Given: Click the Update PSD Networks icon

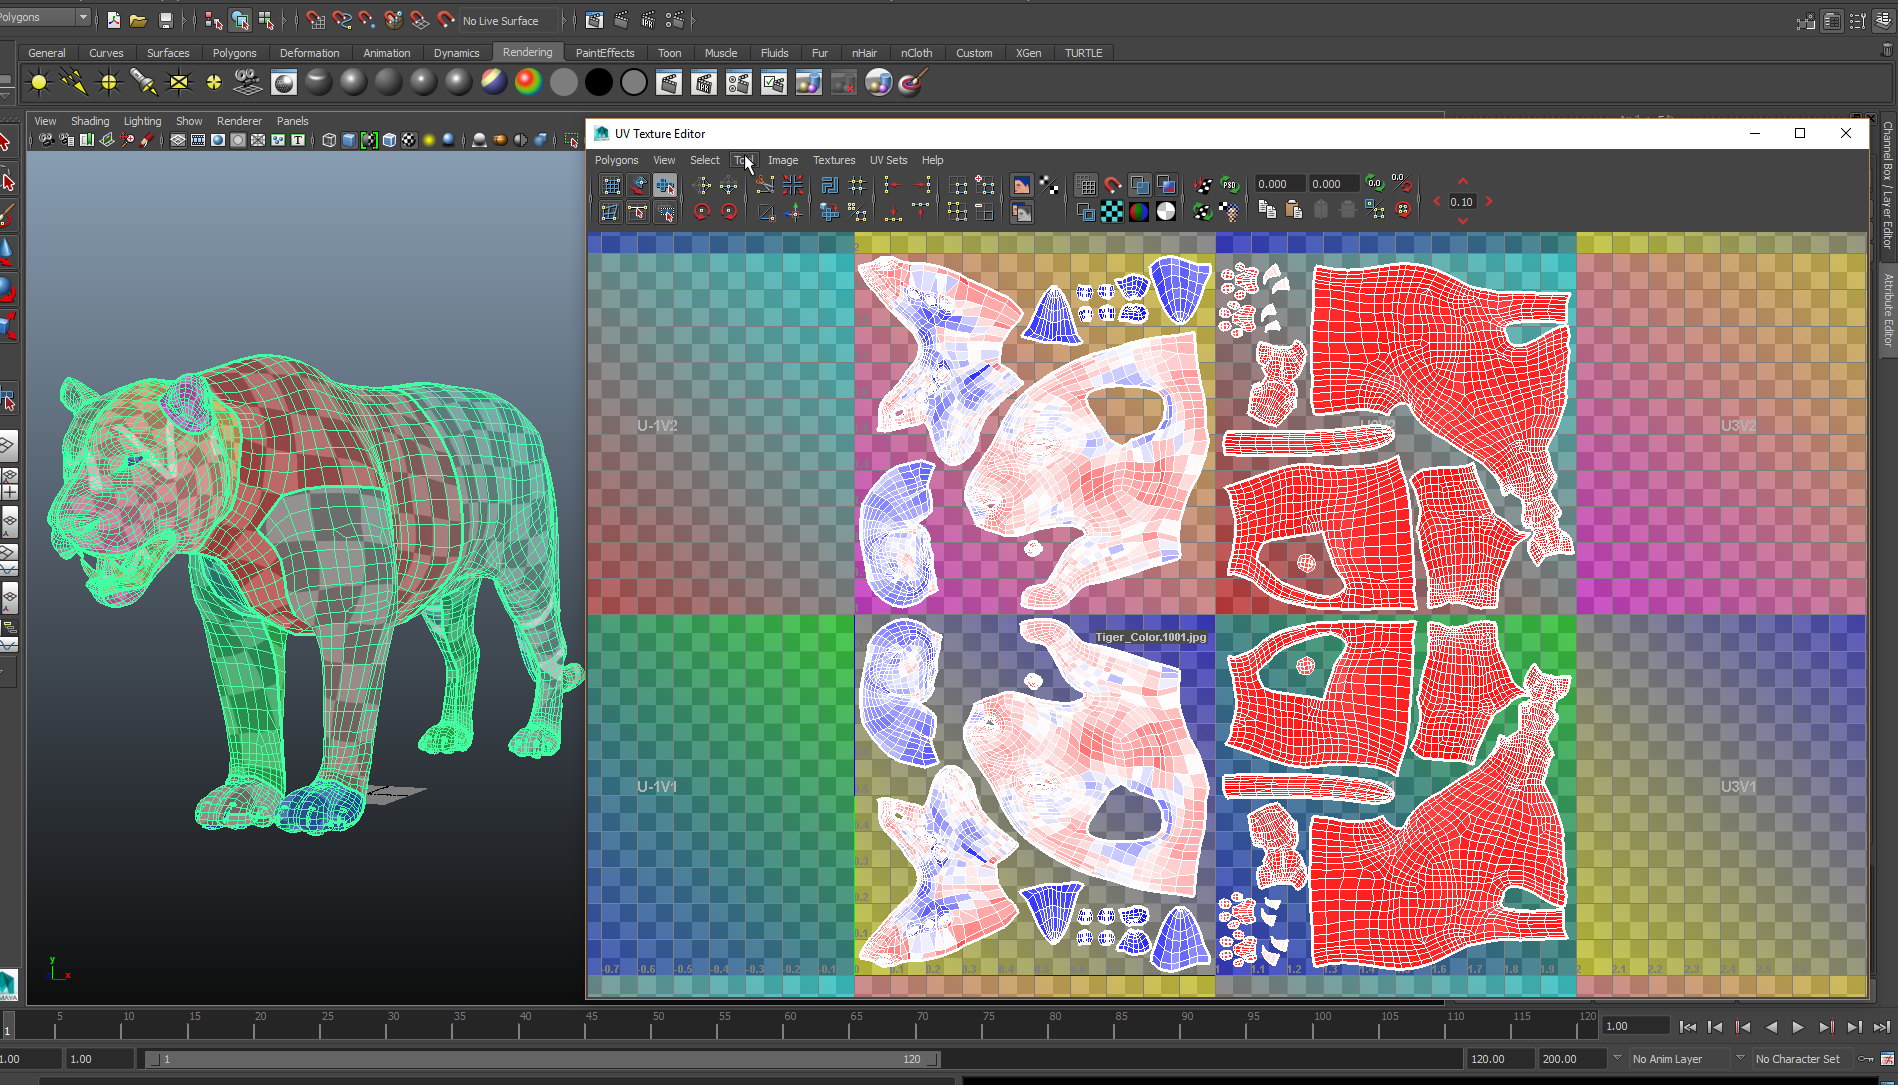Looking at the screenshot, I should pyautogui.click(x=1229, y=185).
